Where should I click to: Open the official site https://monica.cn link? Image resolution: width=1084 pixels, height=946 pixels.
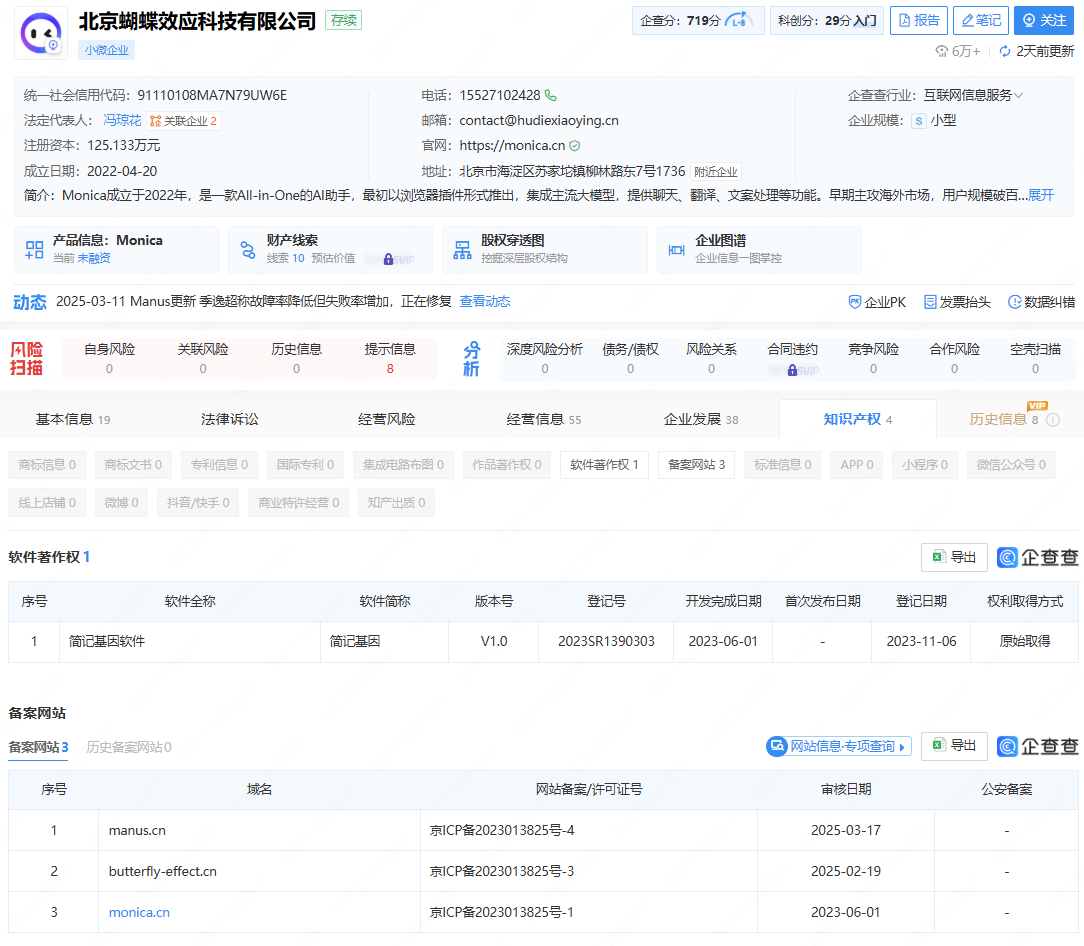[512, 146]
